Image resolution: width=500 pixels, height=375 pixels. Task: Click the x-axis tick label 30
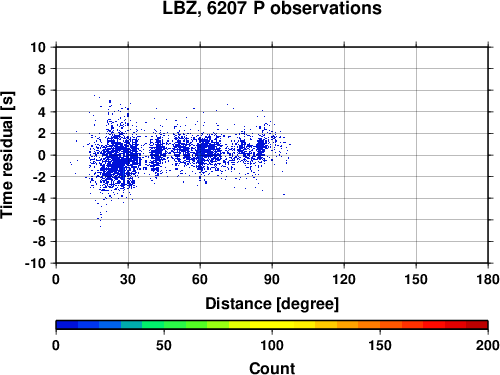(x=128, y=279)
